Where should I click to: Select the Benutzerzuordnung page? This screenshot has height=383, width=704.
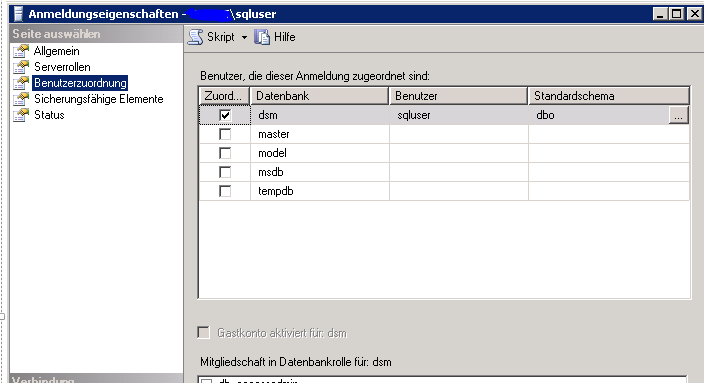pos(80,83)
